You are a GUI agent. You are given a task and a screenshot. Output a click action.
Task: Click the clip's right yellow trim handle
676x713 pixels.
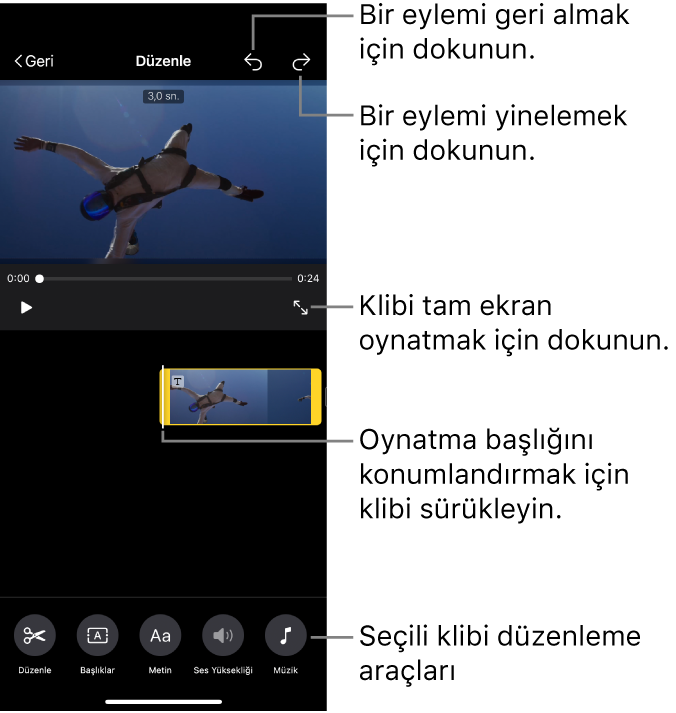coord(316,398)
